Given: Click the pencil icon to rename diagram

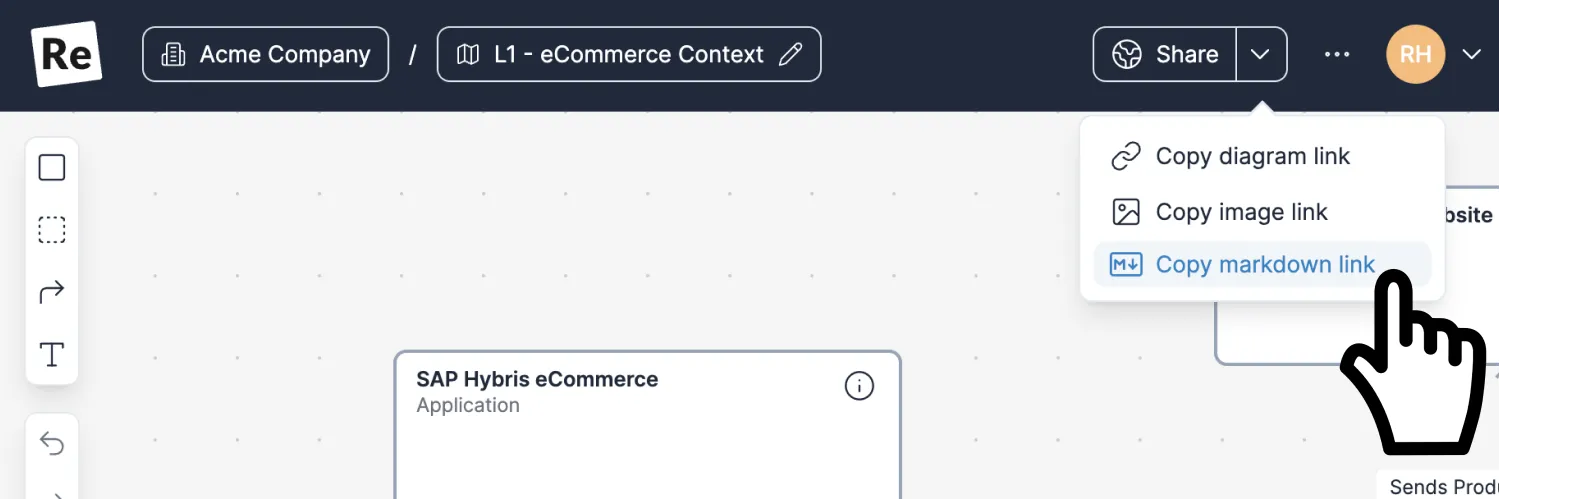Looking at the screenshot, I should [790, 54].
